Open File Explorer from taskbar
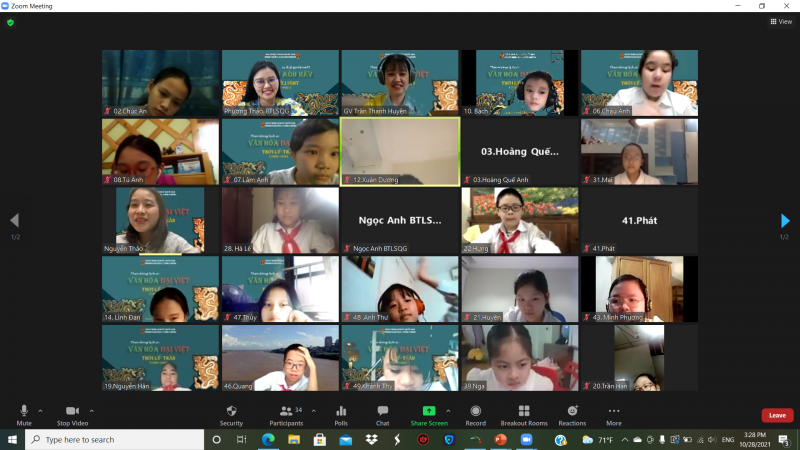800x450 pixels. [294, 439]
